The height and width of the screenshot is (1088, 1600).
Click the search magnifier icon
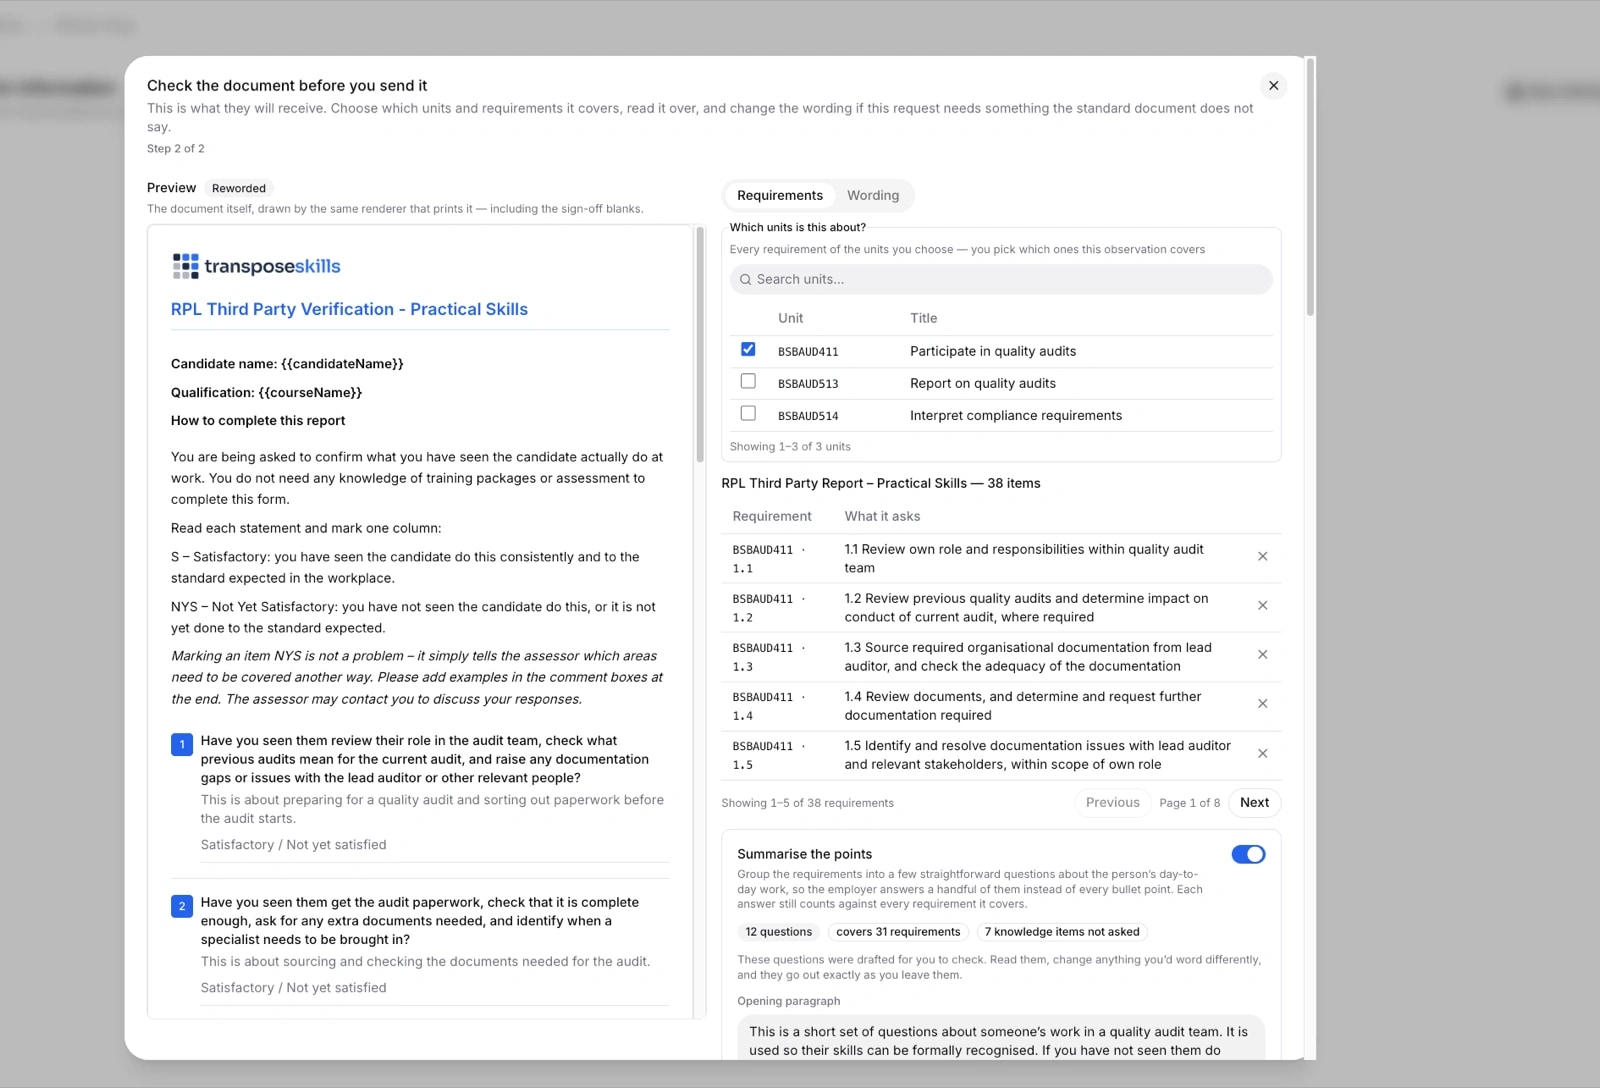click(x=745, y=280)
